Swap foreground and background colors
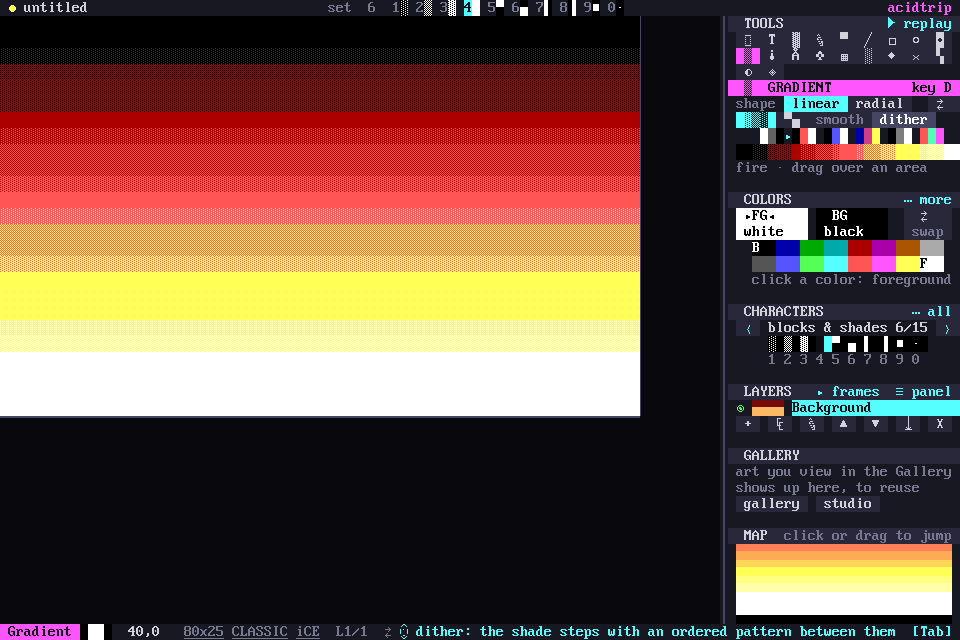Image resolution: width=960 pixels, height=640 pixels. (927, 224)
